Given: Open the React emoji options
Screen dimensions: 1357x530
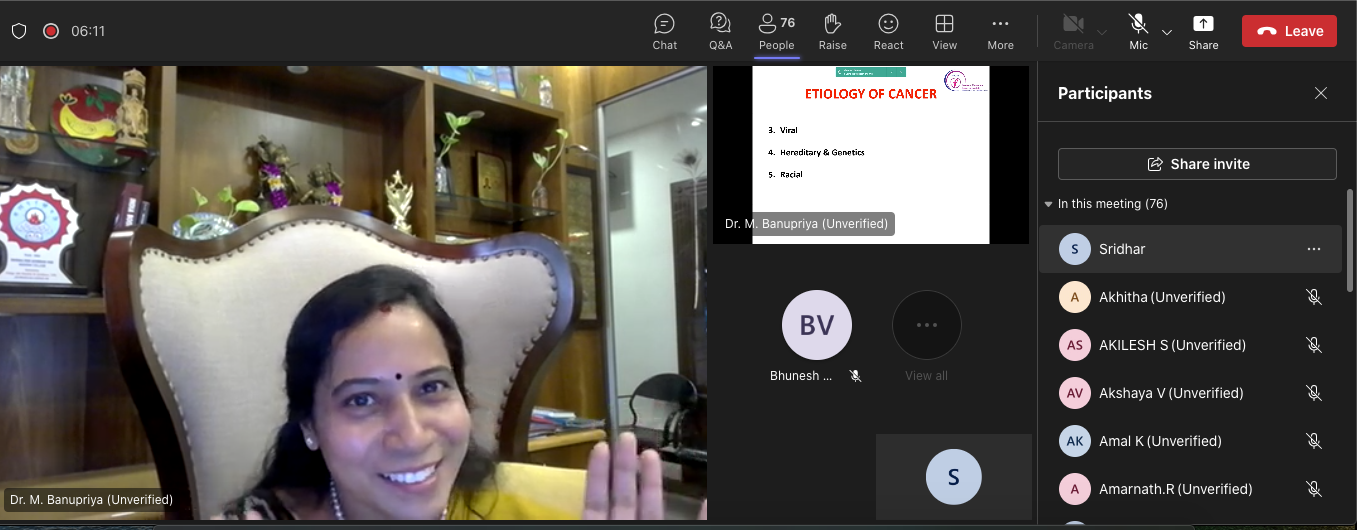Looking at the screenshot, I should click(x=888, y=31).
